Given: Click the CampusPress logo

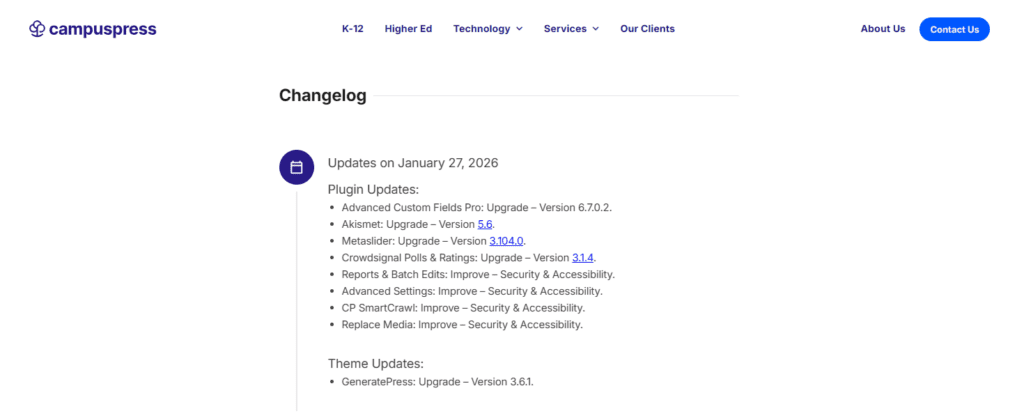Looking at the screenshot, I should click(93, 29).
